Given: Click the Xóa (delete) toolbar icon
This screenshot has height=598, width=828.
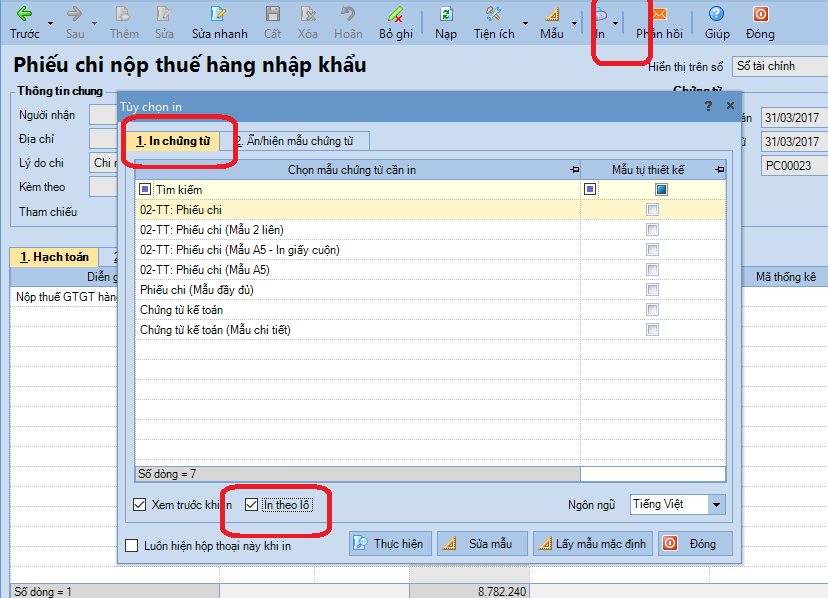Looking at the screenshot, I should pyautogui.click(x=308, y=14).
